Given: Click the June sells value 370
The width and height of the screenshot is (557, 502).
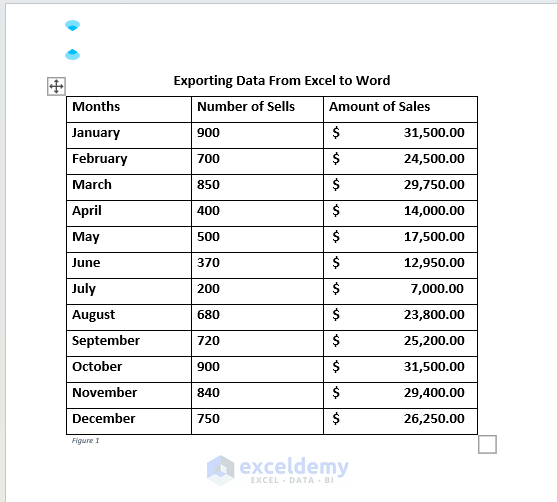Looking at the screenshot, I should tap(209, 263).
